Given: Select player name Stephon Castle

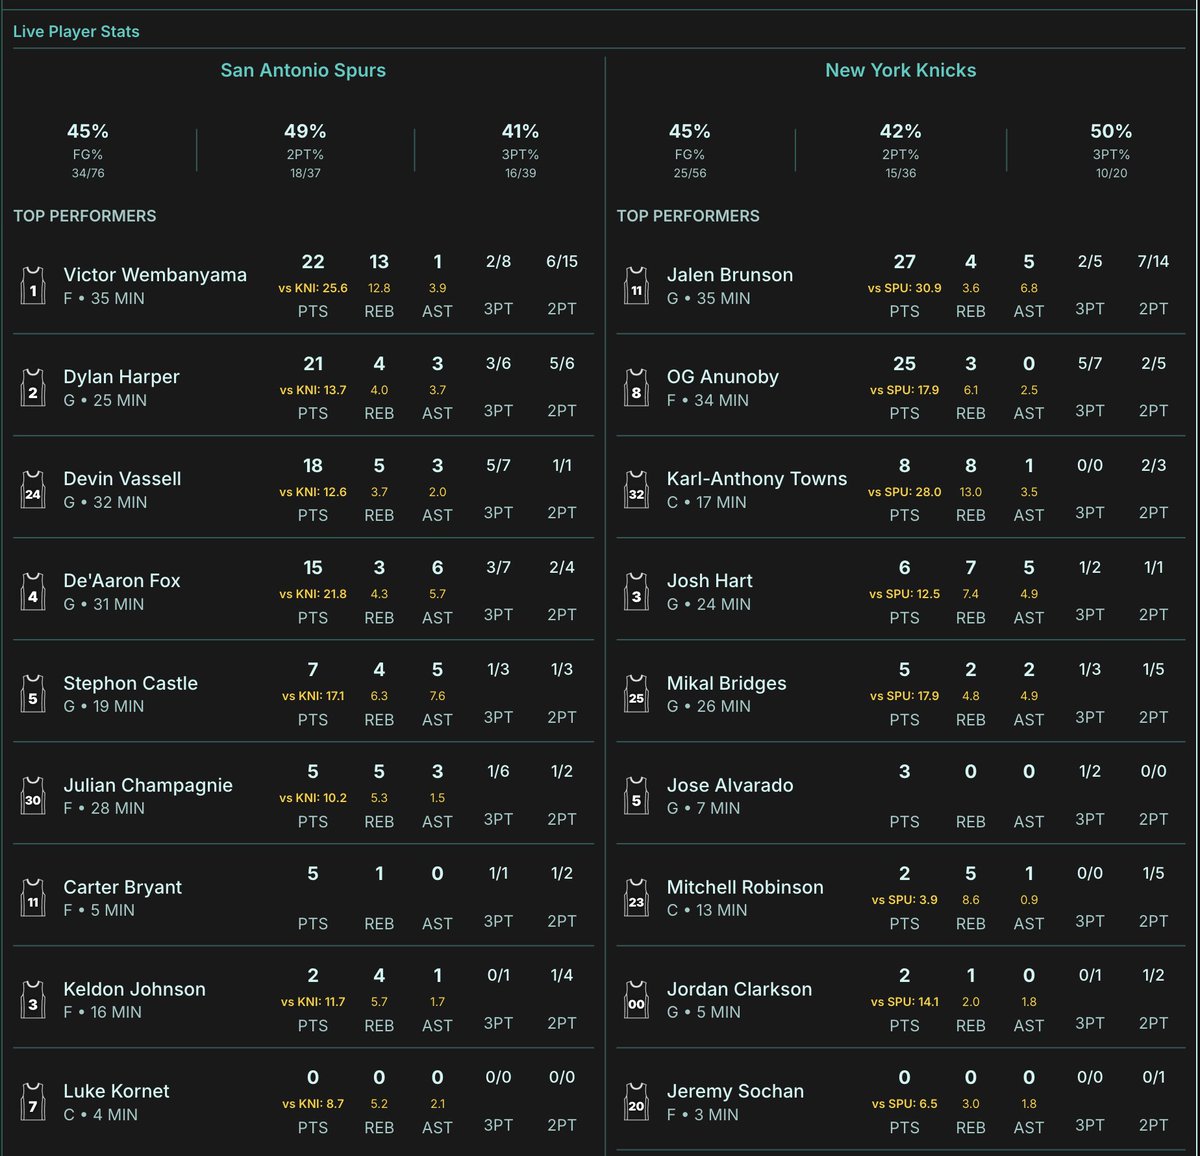Looking at the screenshot, I should coord(130,683).
